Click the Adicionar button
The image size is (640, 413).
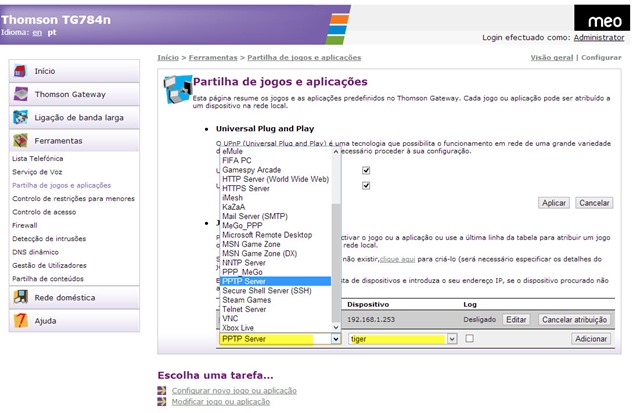(590, 339)
